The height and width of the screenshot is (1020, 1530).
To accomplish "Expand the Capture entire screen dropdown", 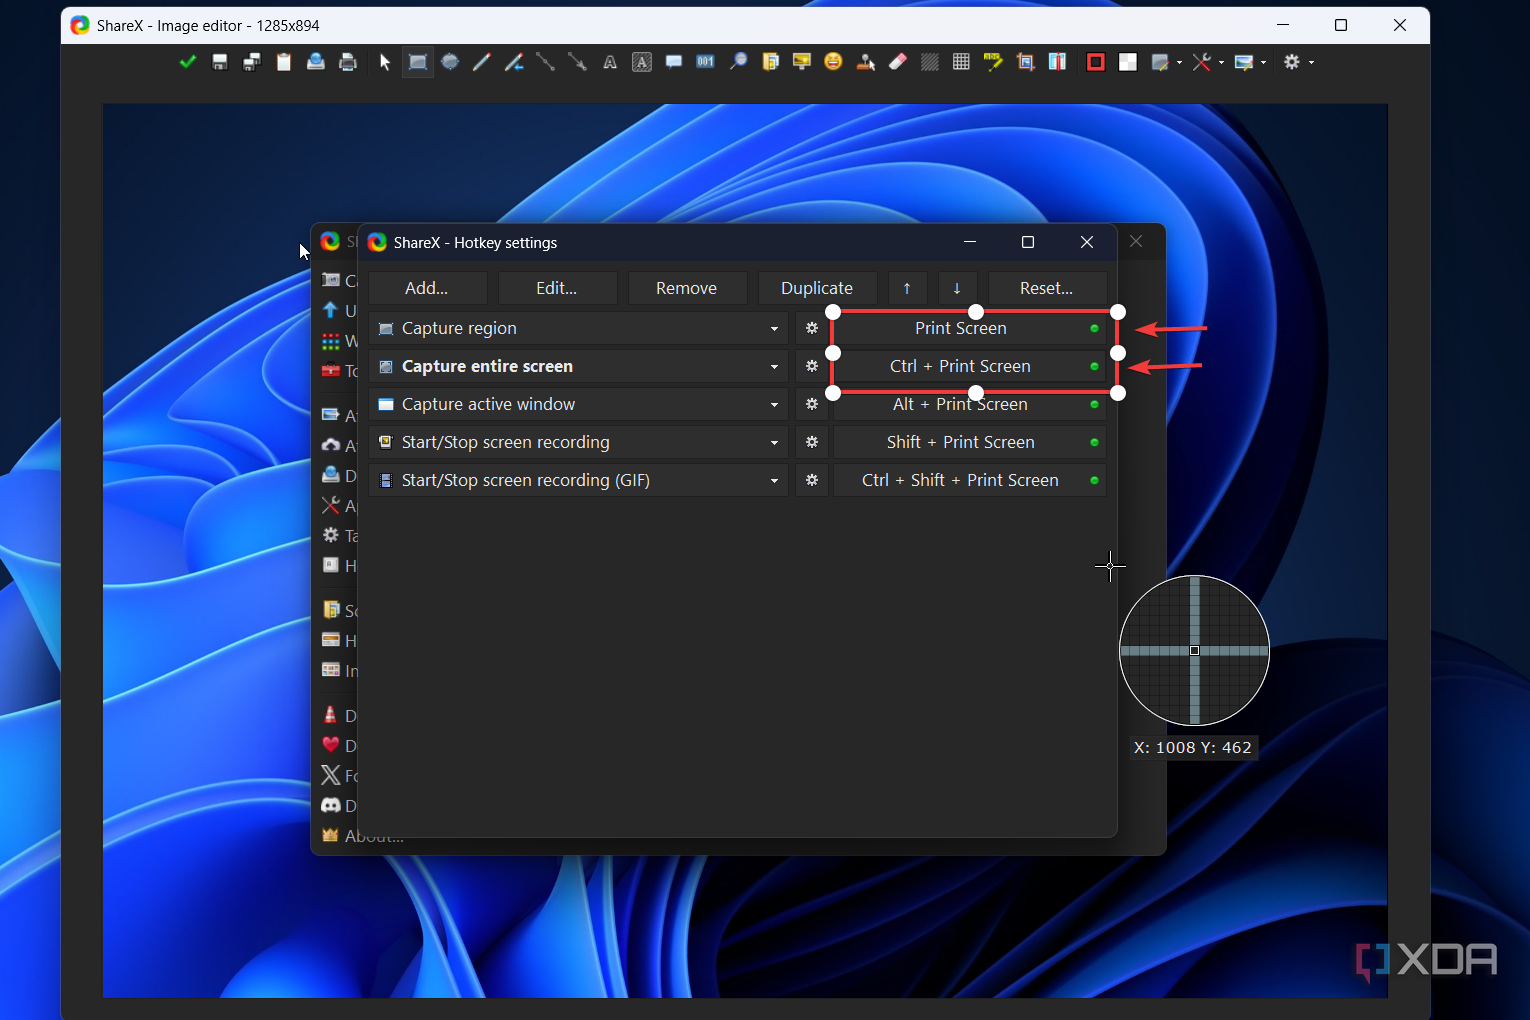I will point(774,367).
